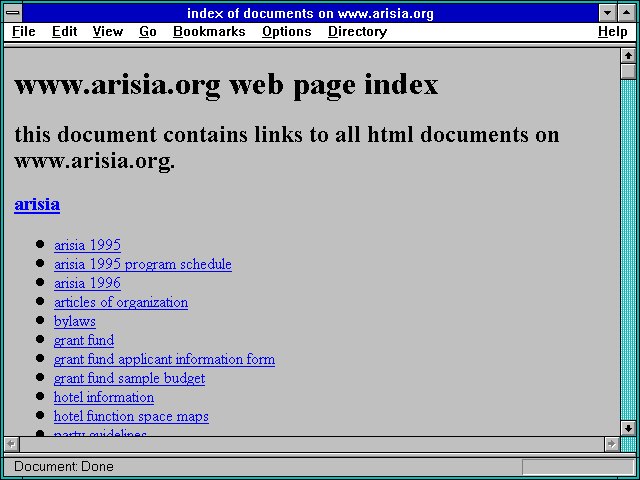Click the 'Document: Done' status text
This screenshot has height=480, width=640.
(64, 467)
